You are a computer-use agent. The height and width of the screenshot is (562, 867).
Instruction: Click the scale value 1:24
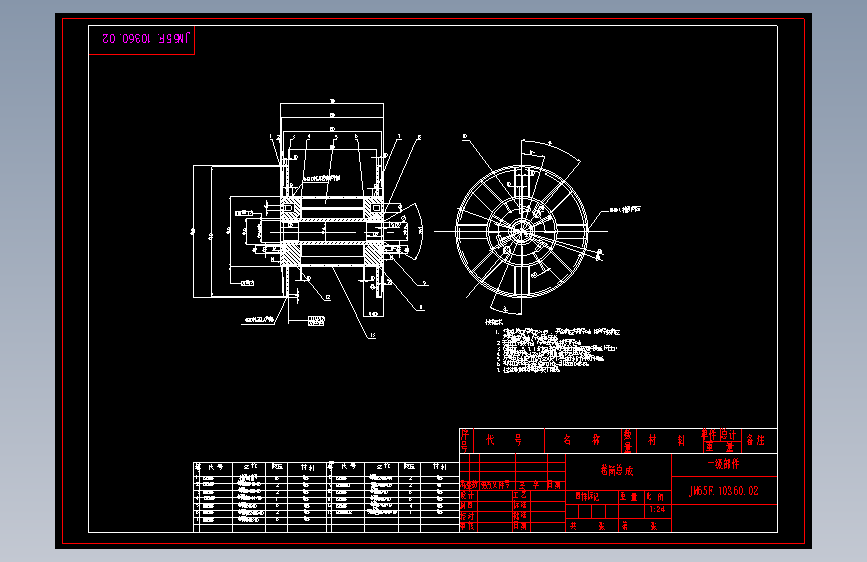click(657, 509)
